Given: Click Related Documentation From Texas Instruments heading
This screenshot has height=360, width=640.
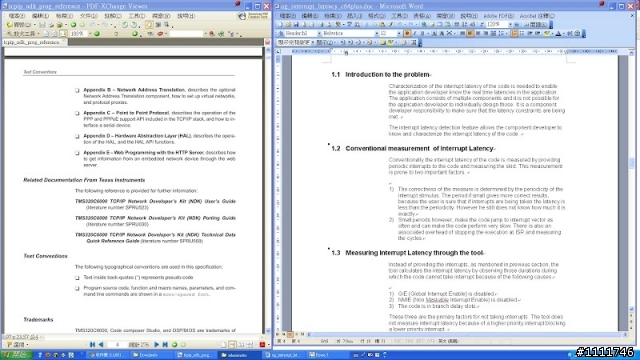Looking at the screenshot, I should 84,180.
